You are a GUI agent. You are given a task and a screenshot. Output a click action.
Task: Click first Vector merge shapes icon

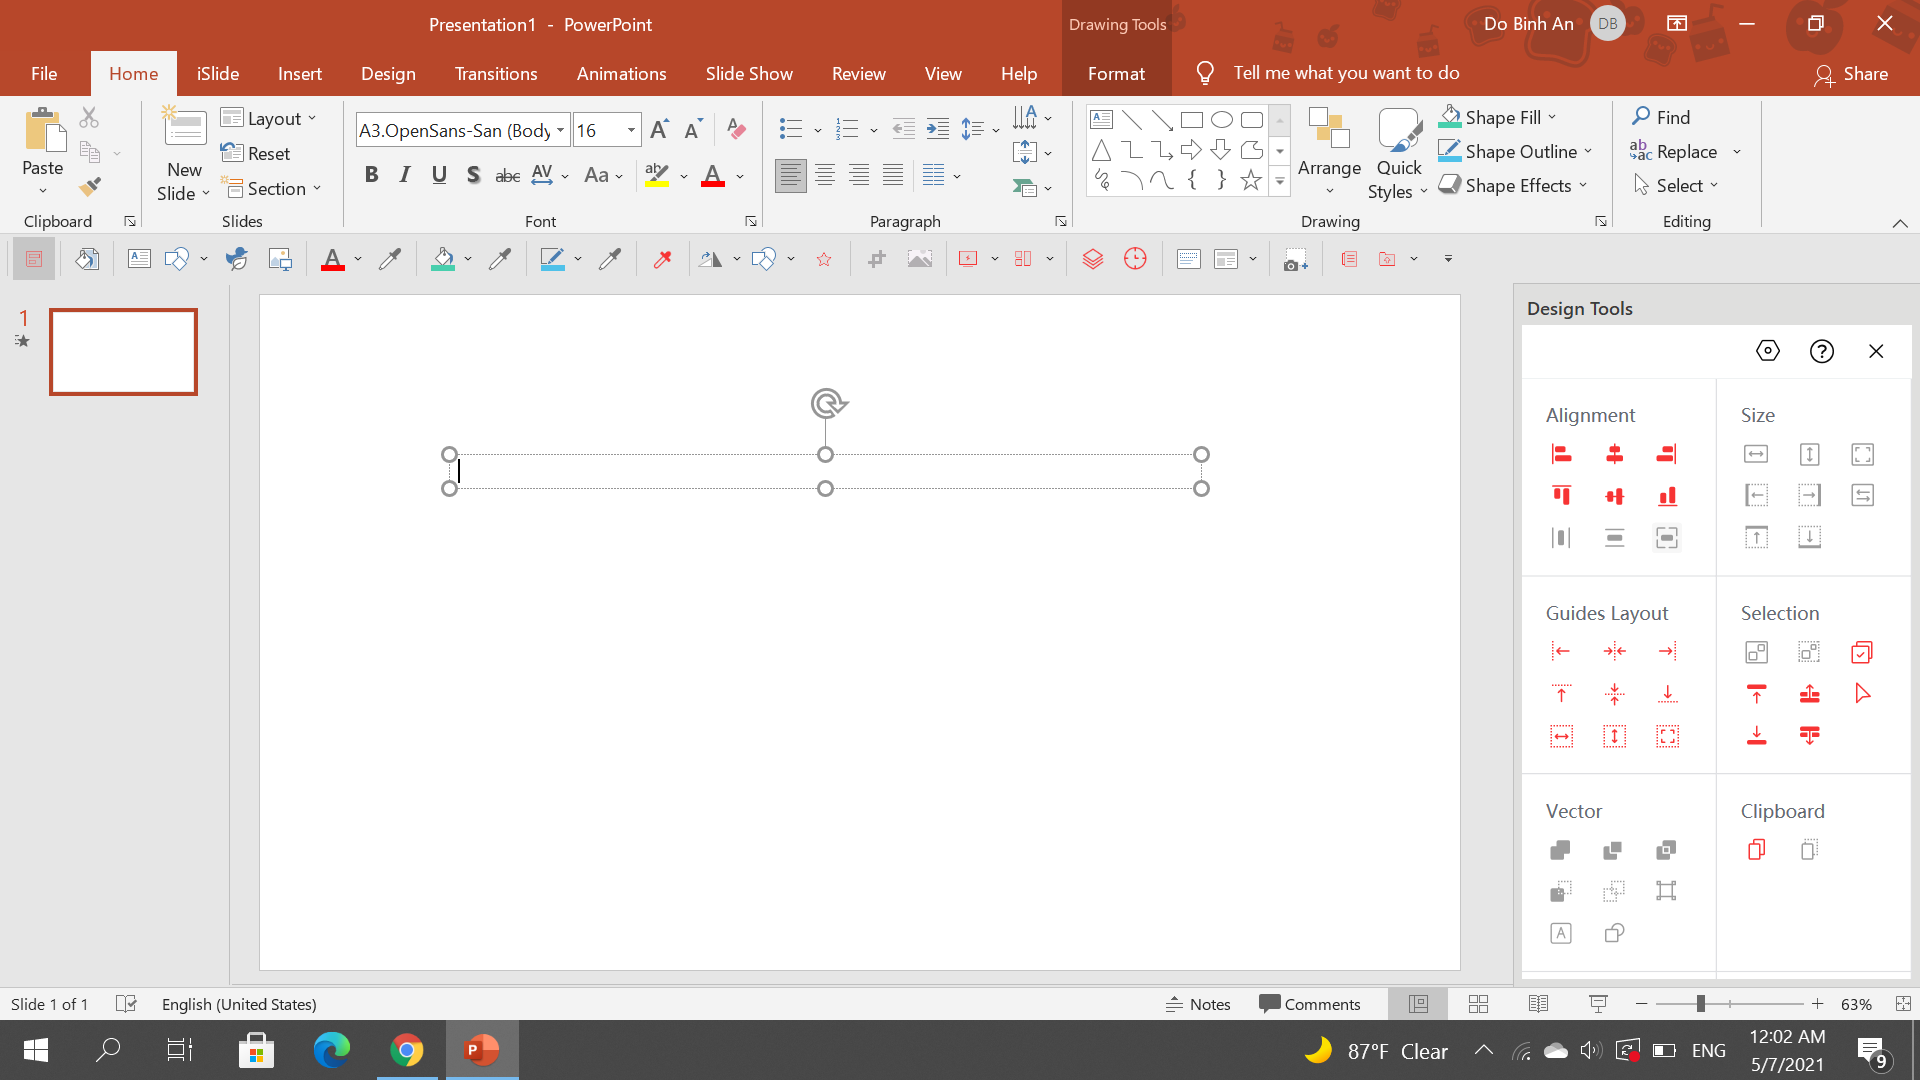[x=1560, y=850]
